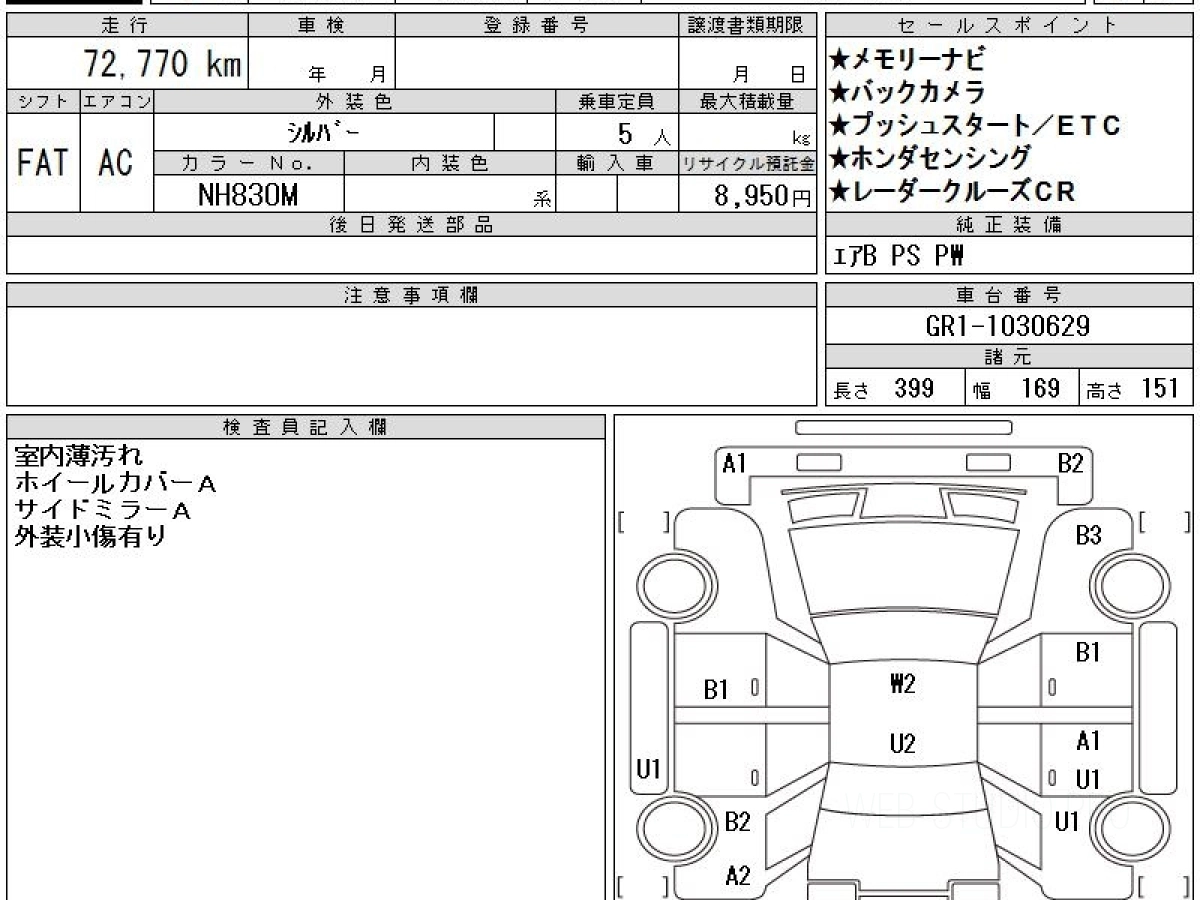1200x900 pixels.
Task: Select the ★メモリーナビ sales point
Action: pyautogui.click(x=909, y=59)
